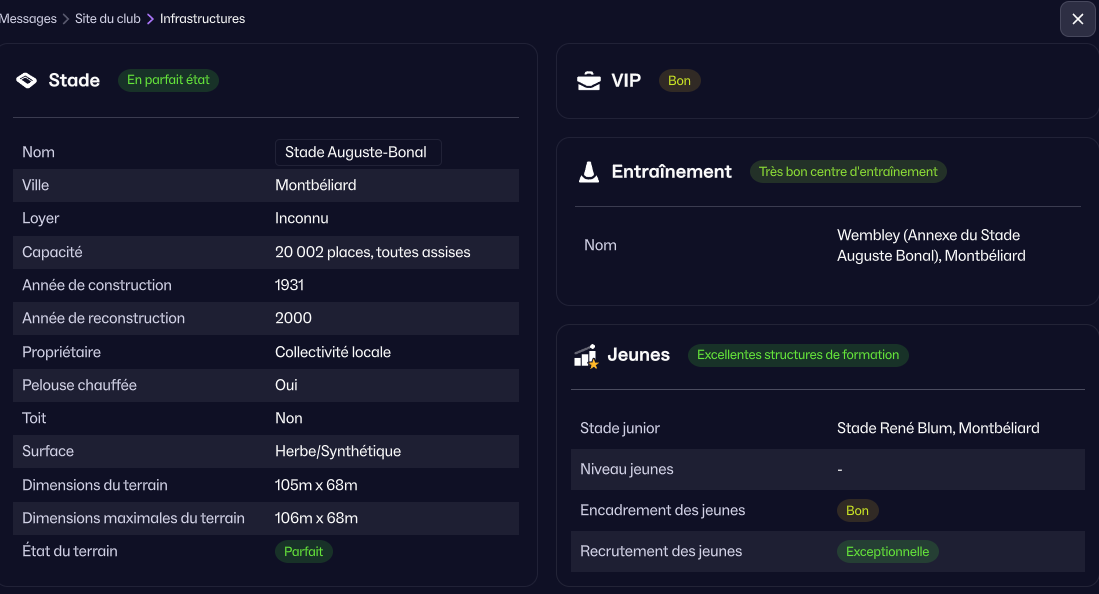Click the 'Parfait' pitch condition badge
Viewport: 1099px width, 594px height.
pos(303,551)
